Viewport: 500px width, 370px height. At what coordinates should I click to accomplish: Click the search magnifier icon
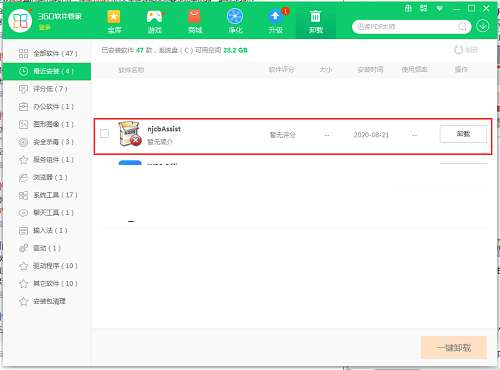(463, 26)
